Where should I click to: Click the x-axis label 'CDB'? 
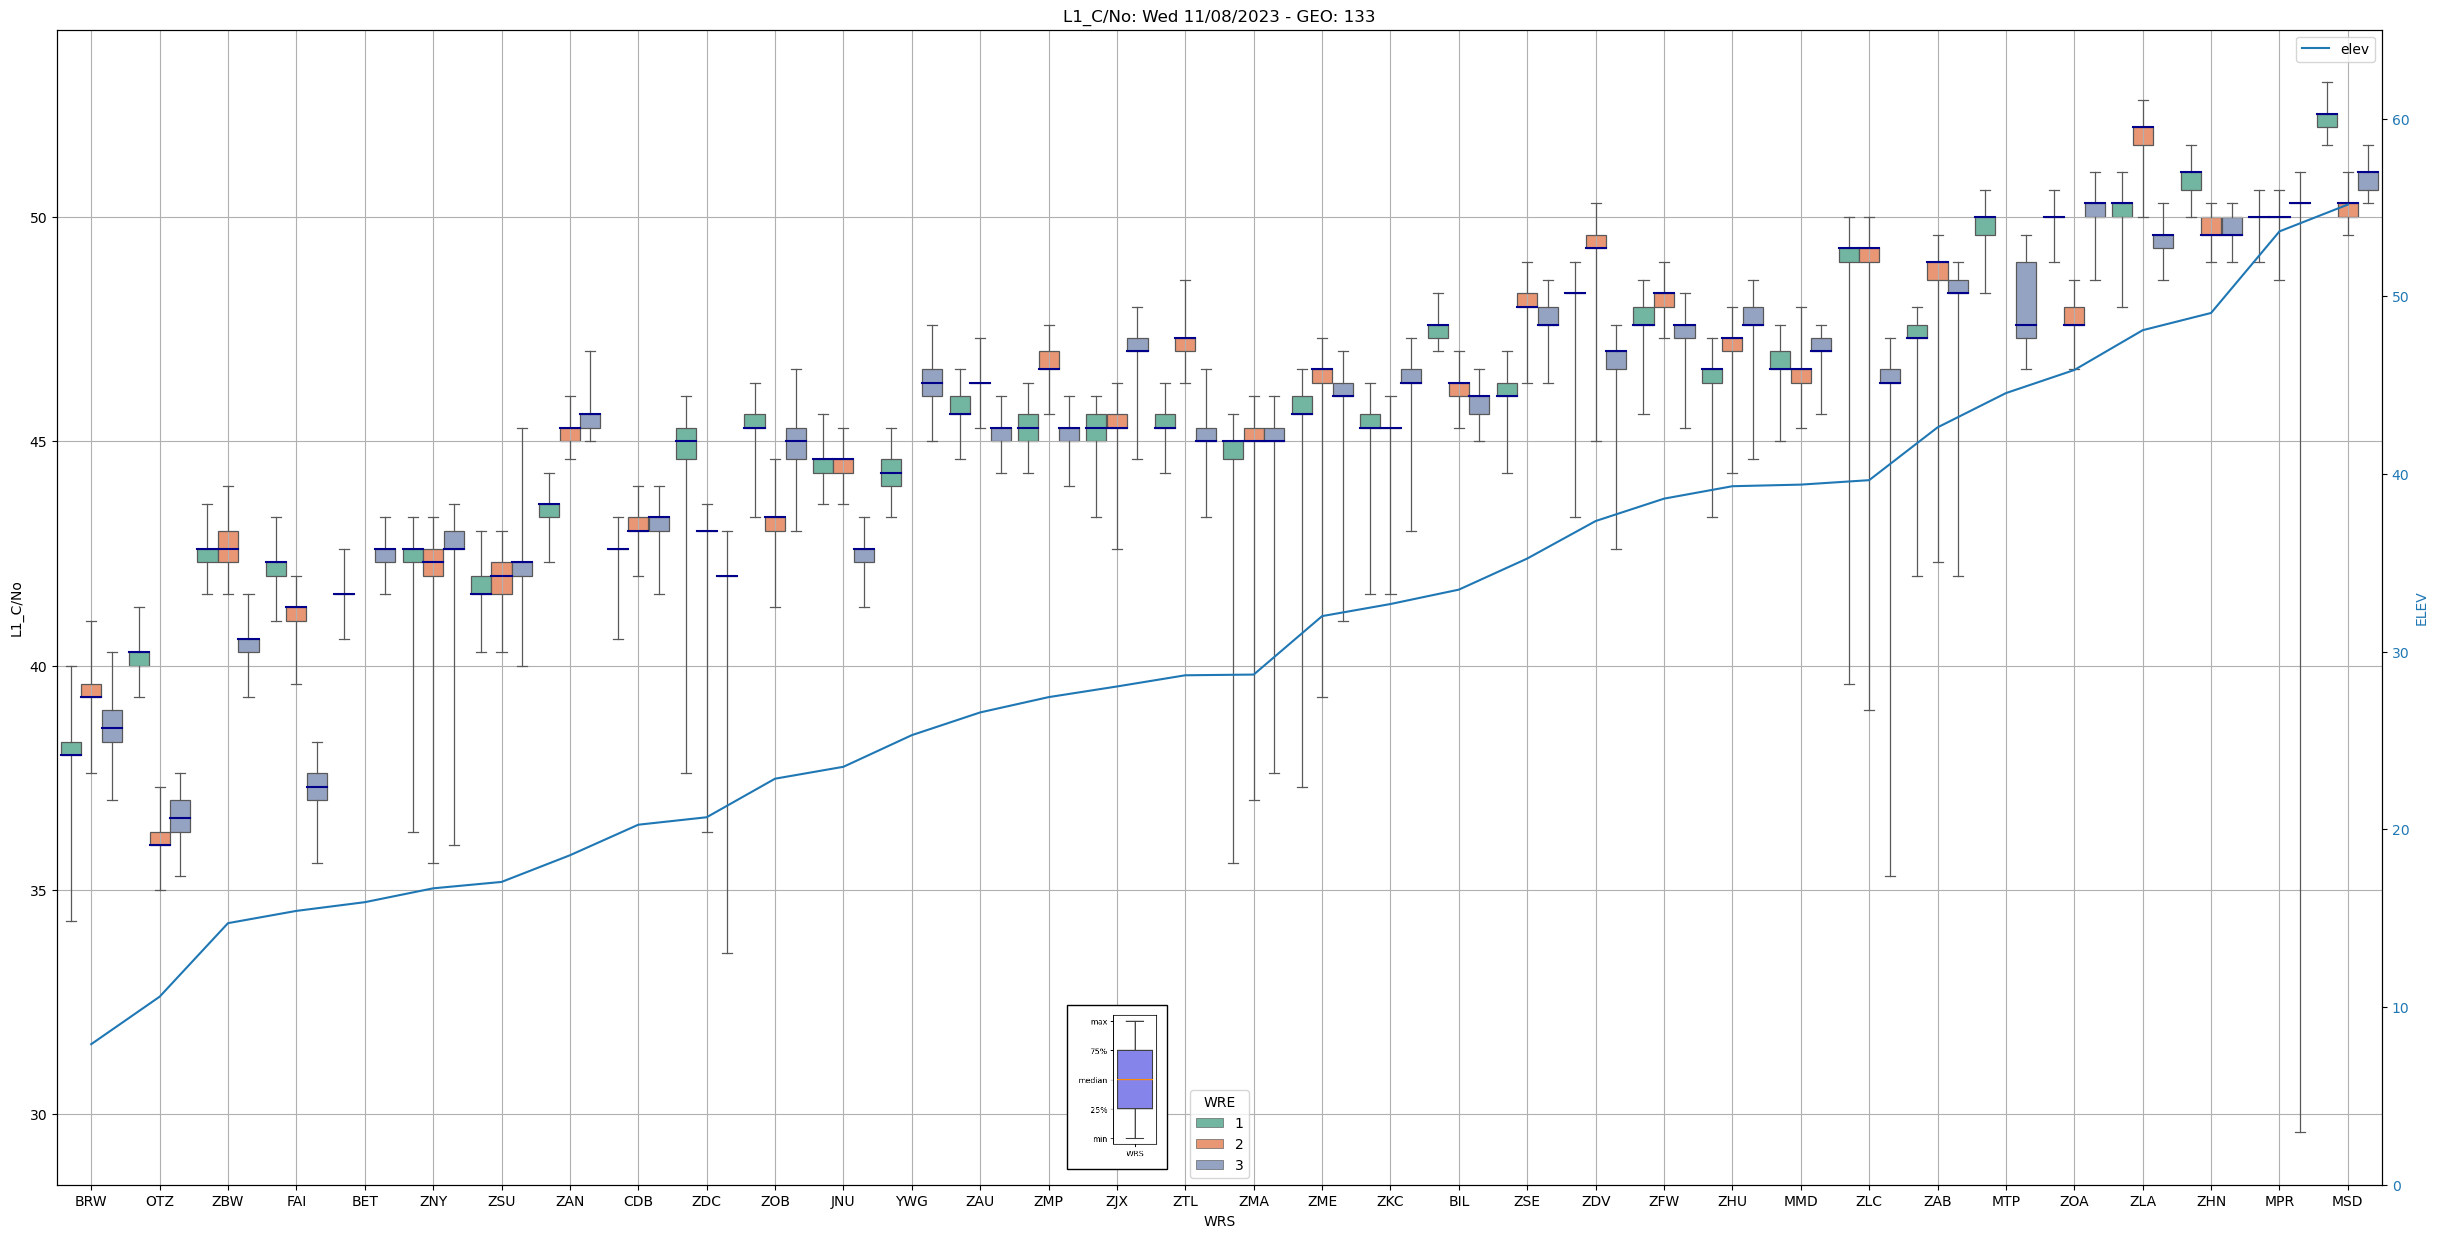pyautogui.click(x=638, y=1201)
